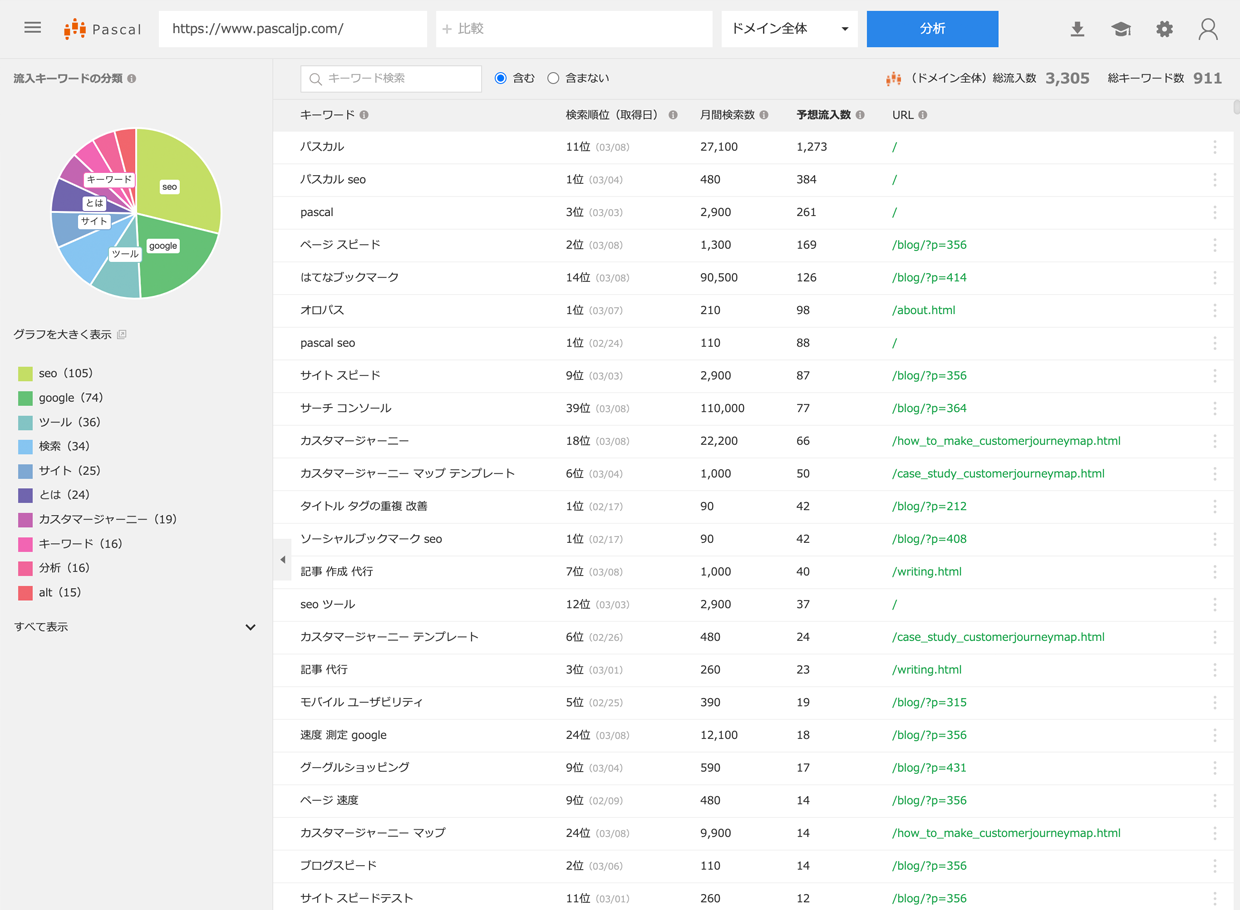Select the 含まない radio button
This screenshot has width=1240, height=910.
tap(553, 78)
